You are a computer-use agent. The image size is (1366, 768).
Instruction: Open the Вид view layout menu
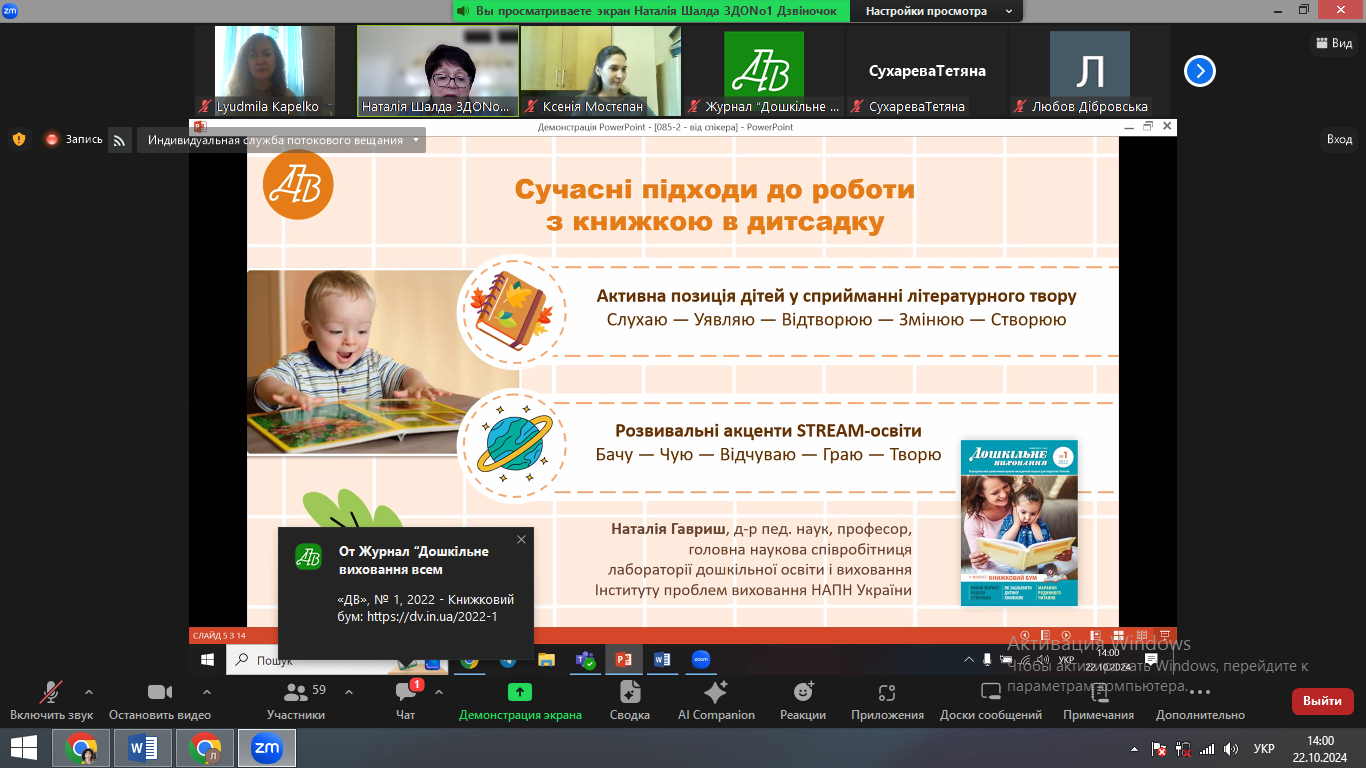(1333, 43)
